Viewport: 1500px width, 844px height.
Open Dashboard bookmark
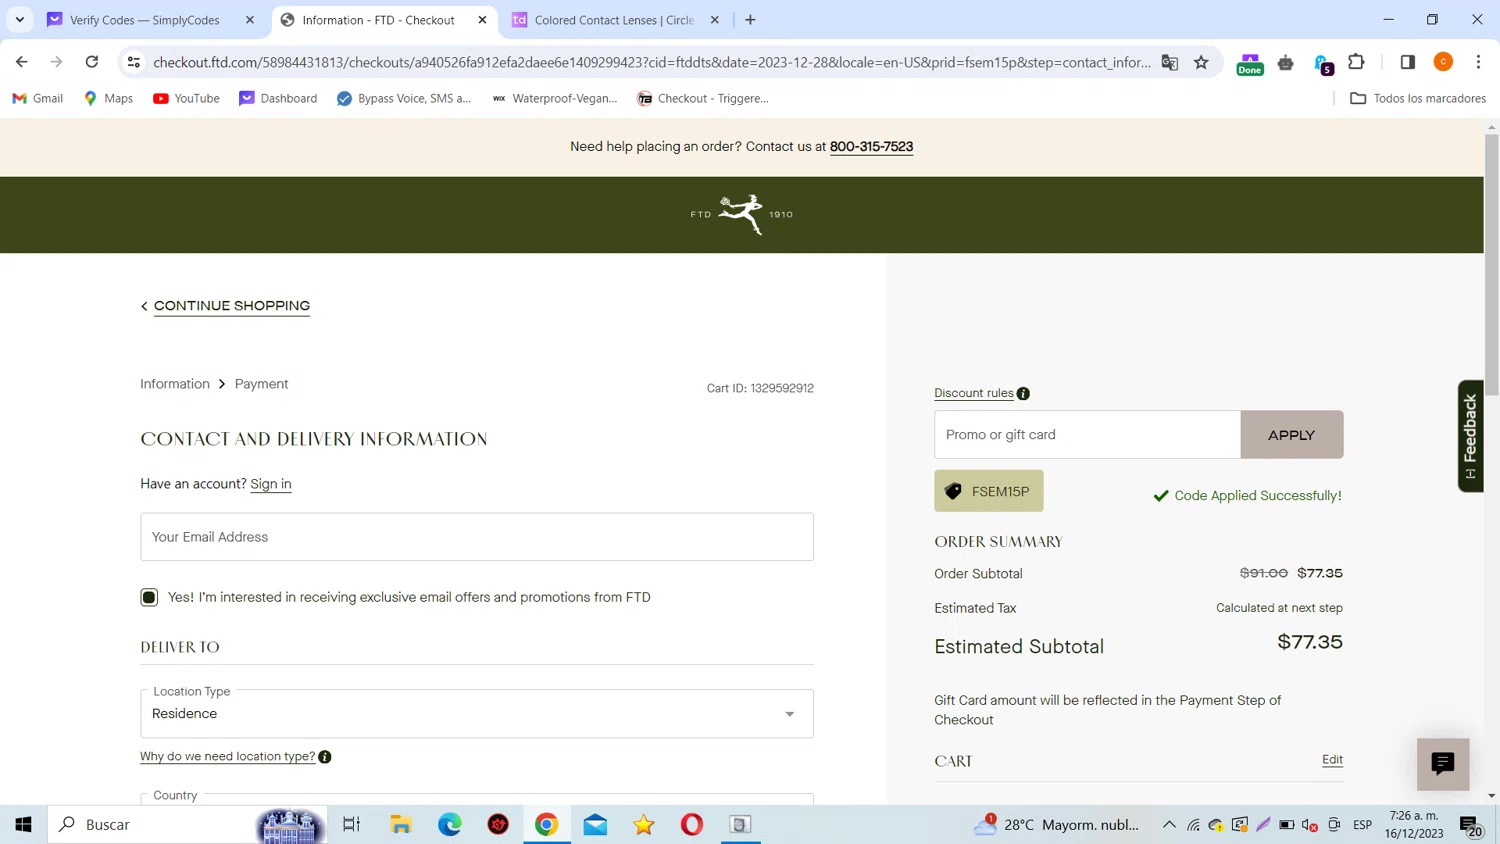(x=278, y=98)
